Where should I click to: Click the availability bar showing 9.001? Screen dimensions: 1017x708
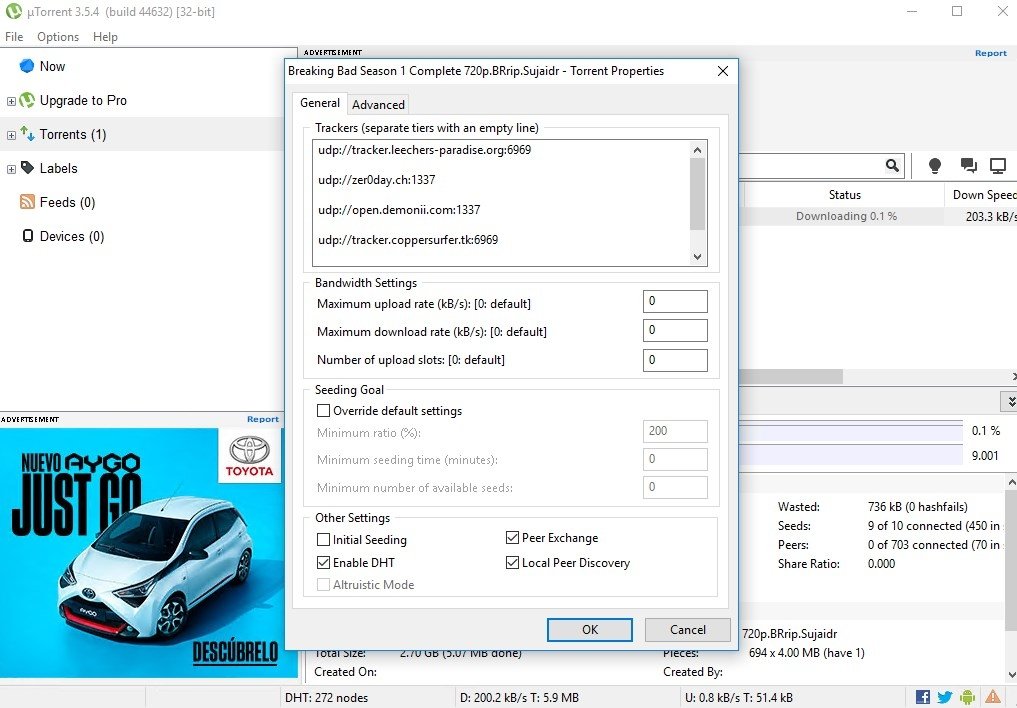(851, 456)
